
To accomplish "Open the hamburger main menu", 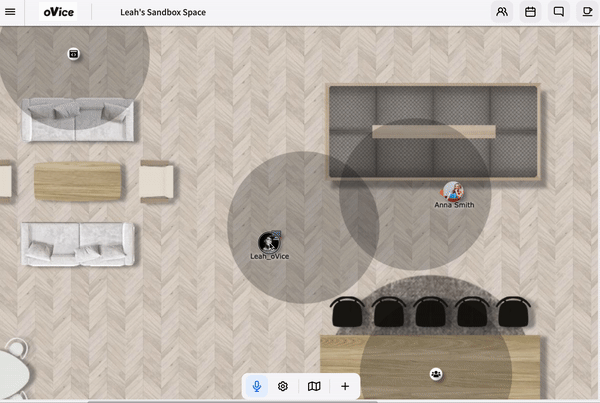I will [10, 12].
